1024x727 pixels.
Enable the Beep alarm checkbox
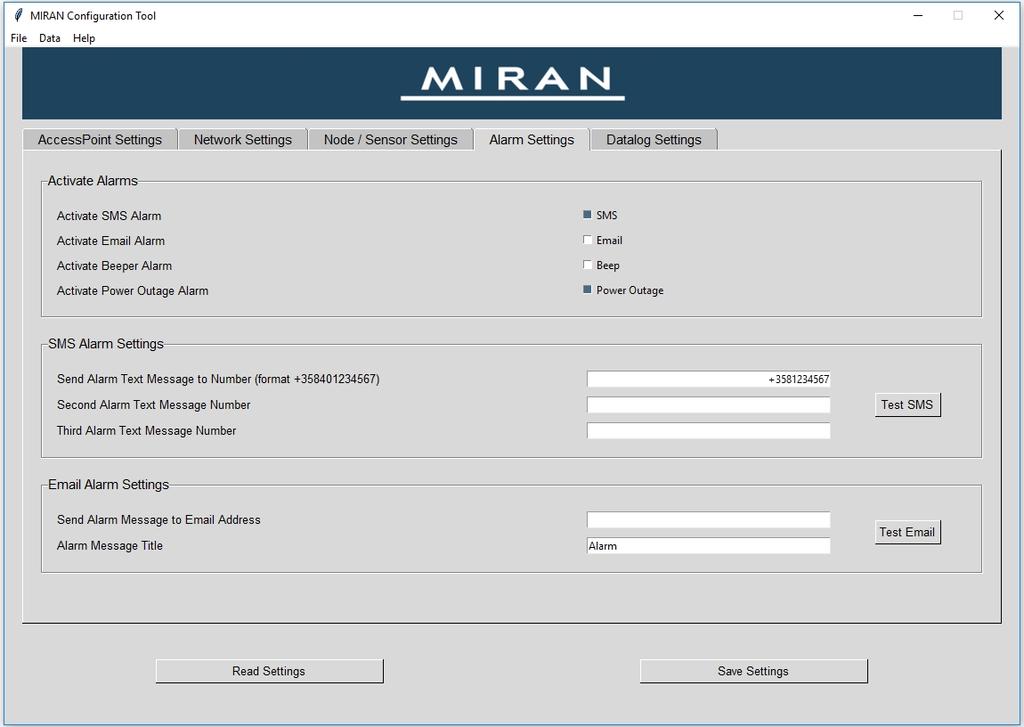click(587, 265)
